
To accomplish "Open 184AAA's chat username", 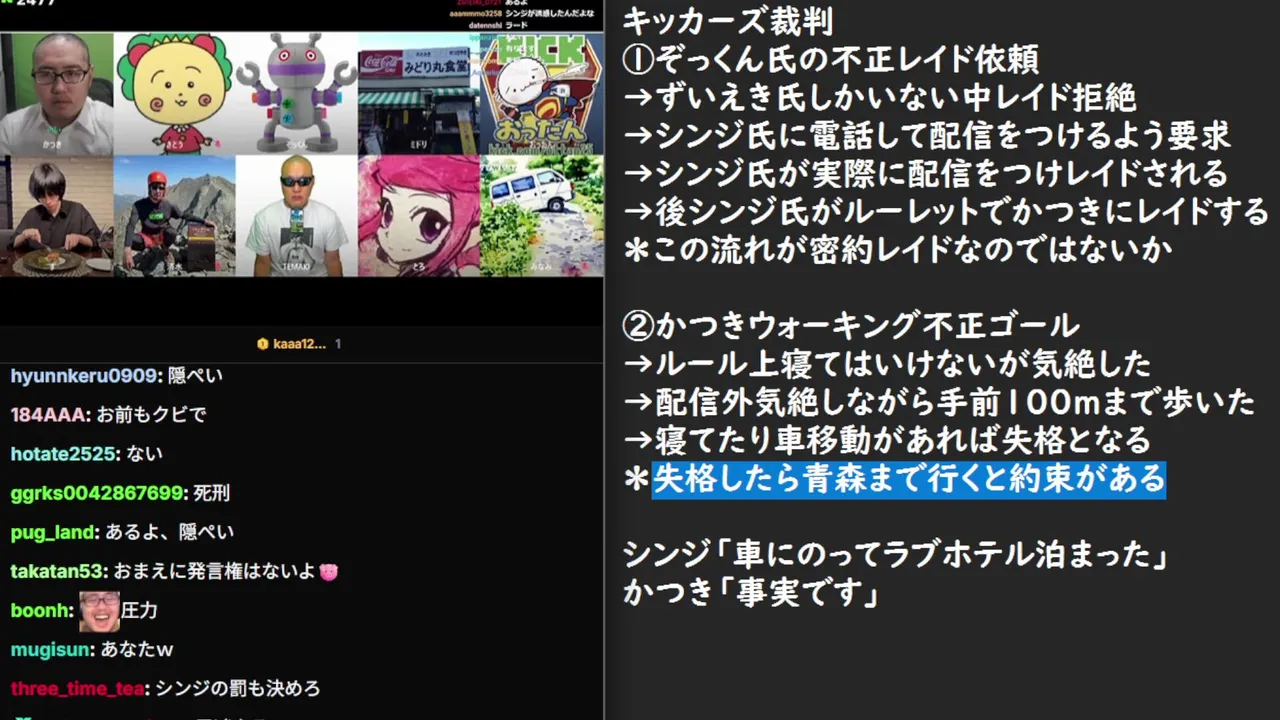I will click(x=50, y=415).
